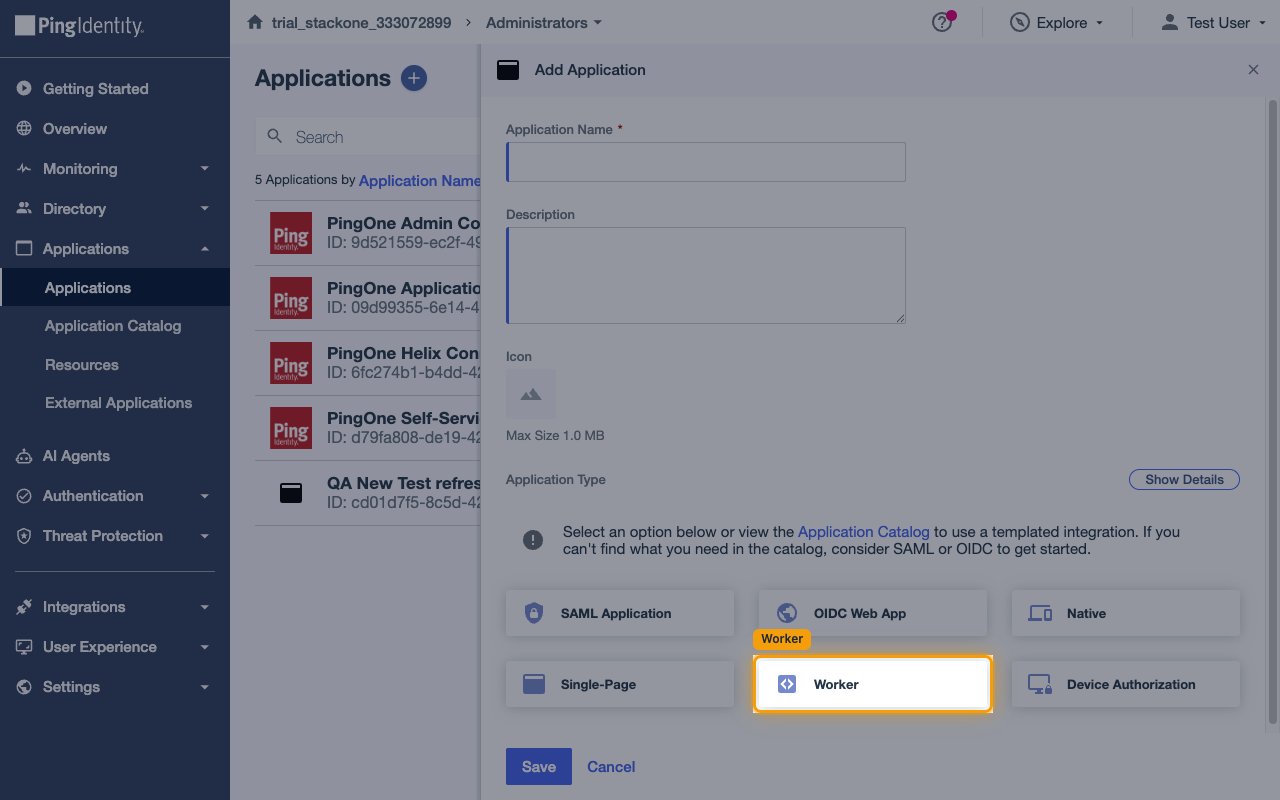1280x800 pixels.
Task: Expand the Threat Protection menu
Action: [x=204, y=536]
